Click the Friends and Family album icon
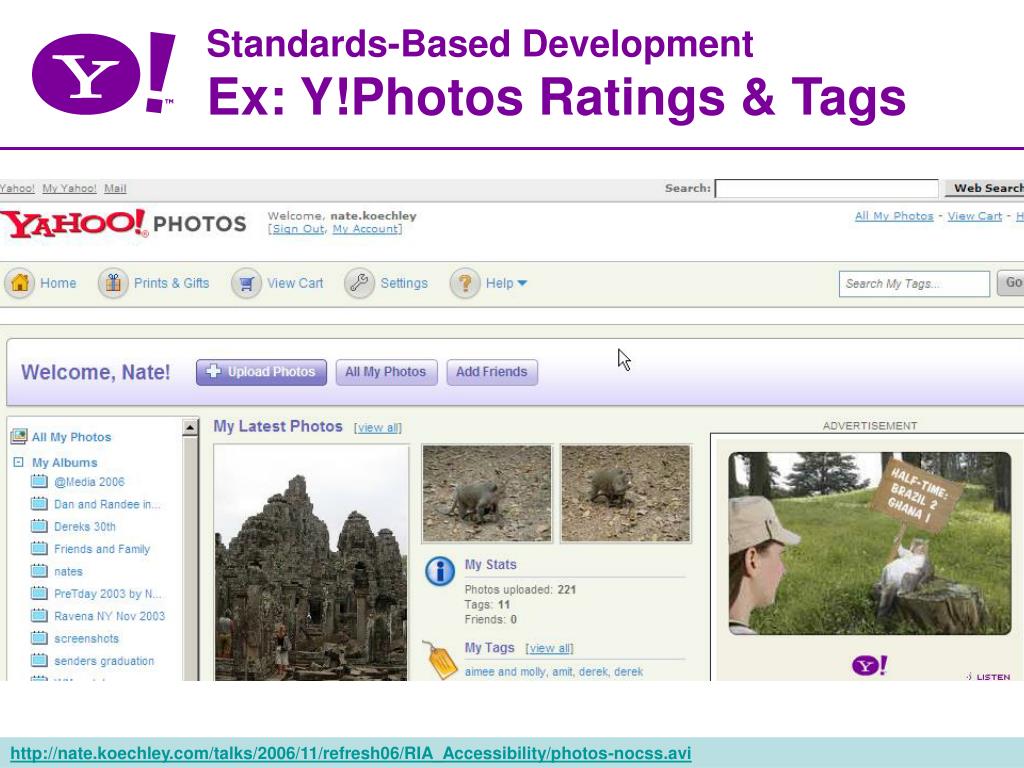 [x=39, y=549]
